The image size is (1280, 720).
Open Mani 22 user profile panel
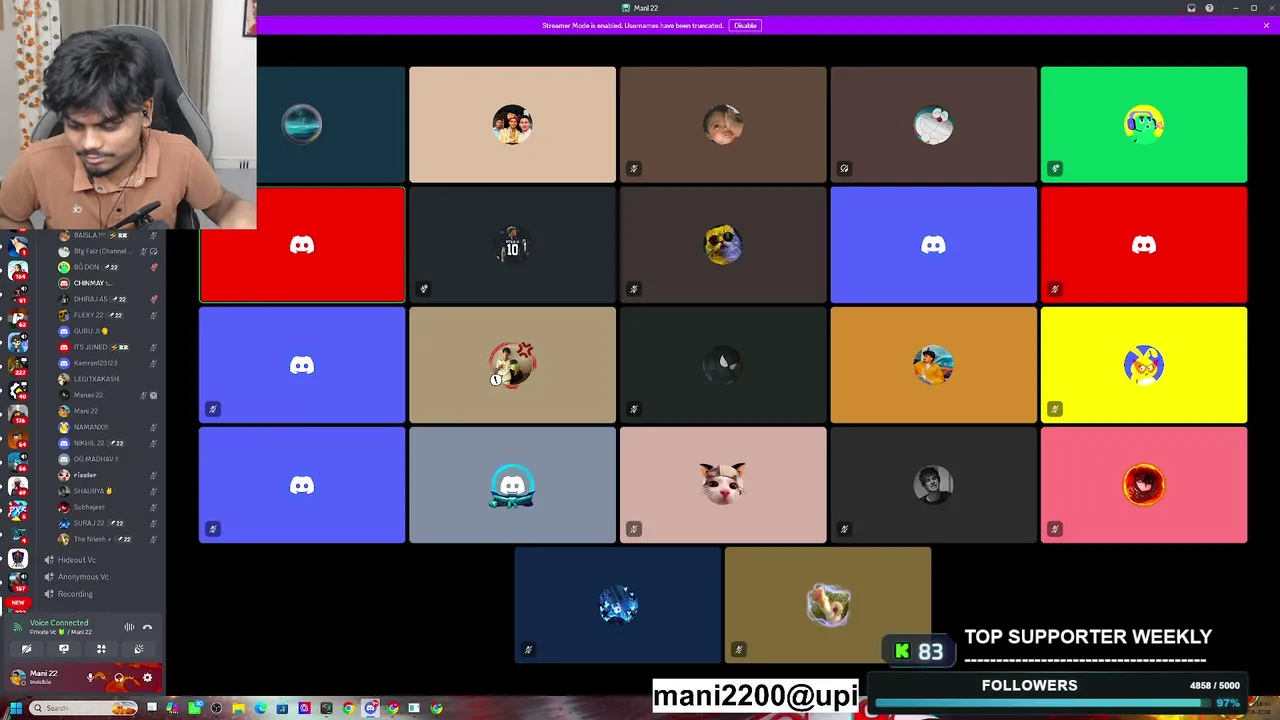pyautogui.click(x=45, y=678)
